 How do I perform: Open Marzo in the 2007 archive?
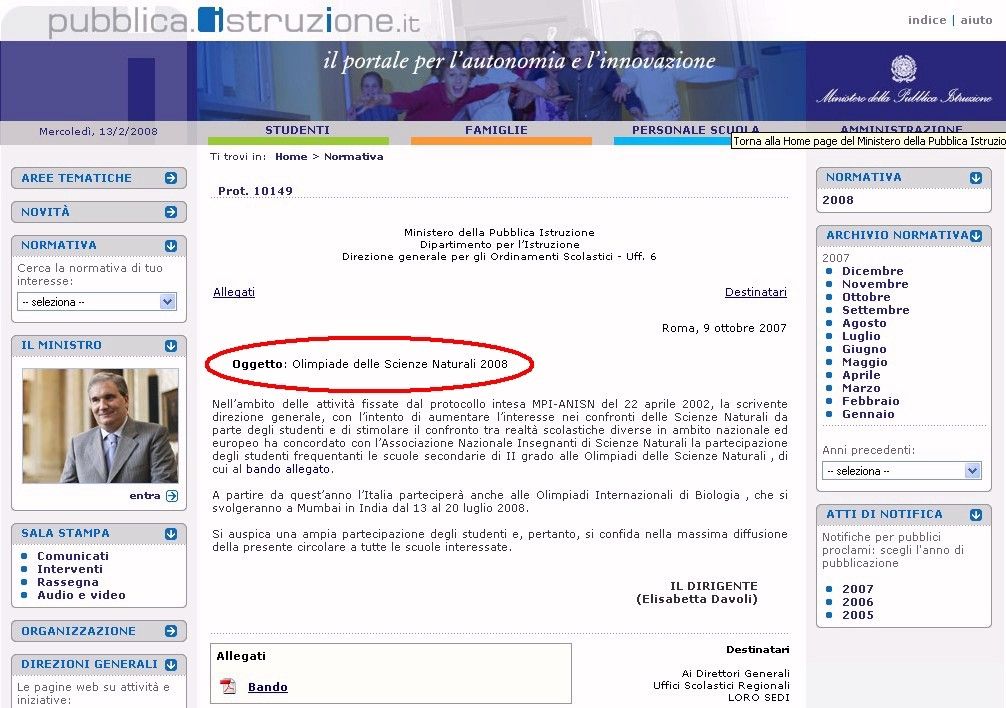(861, 388)
